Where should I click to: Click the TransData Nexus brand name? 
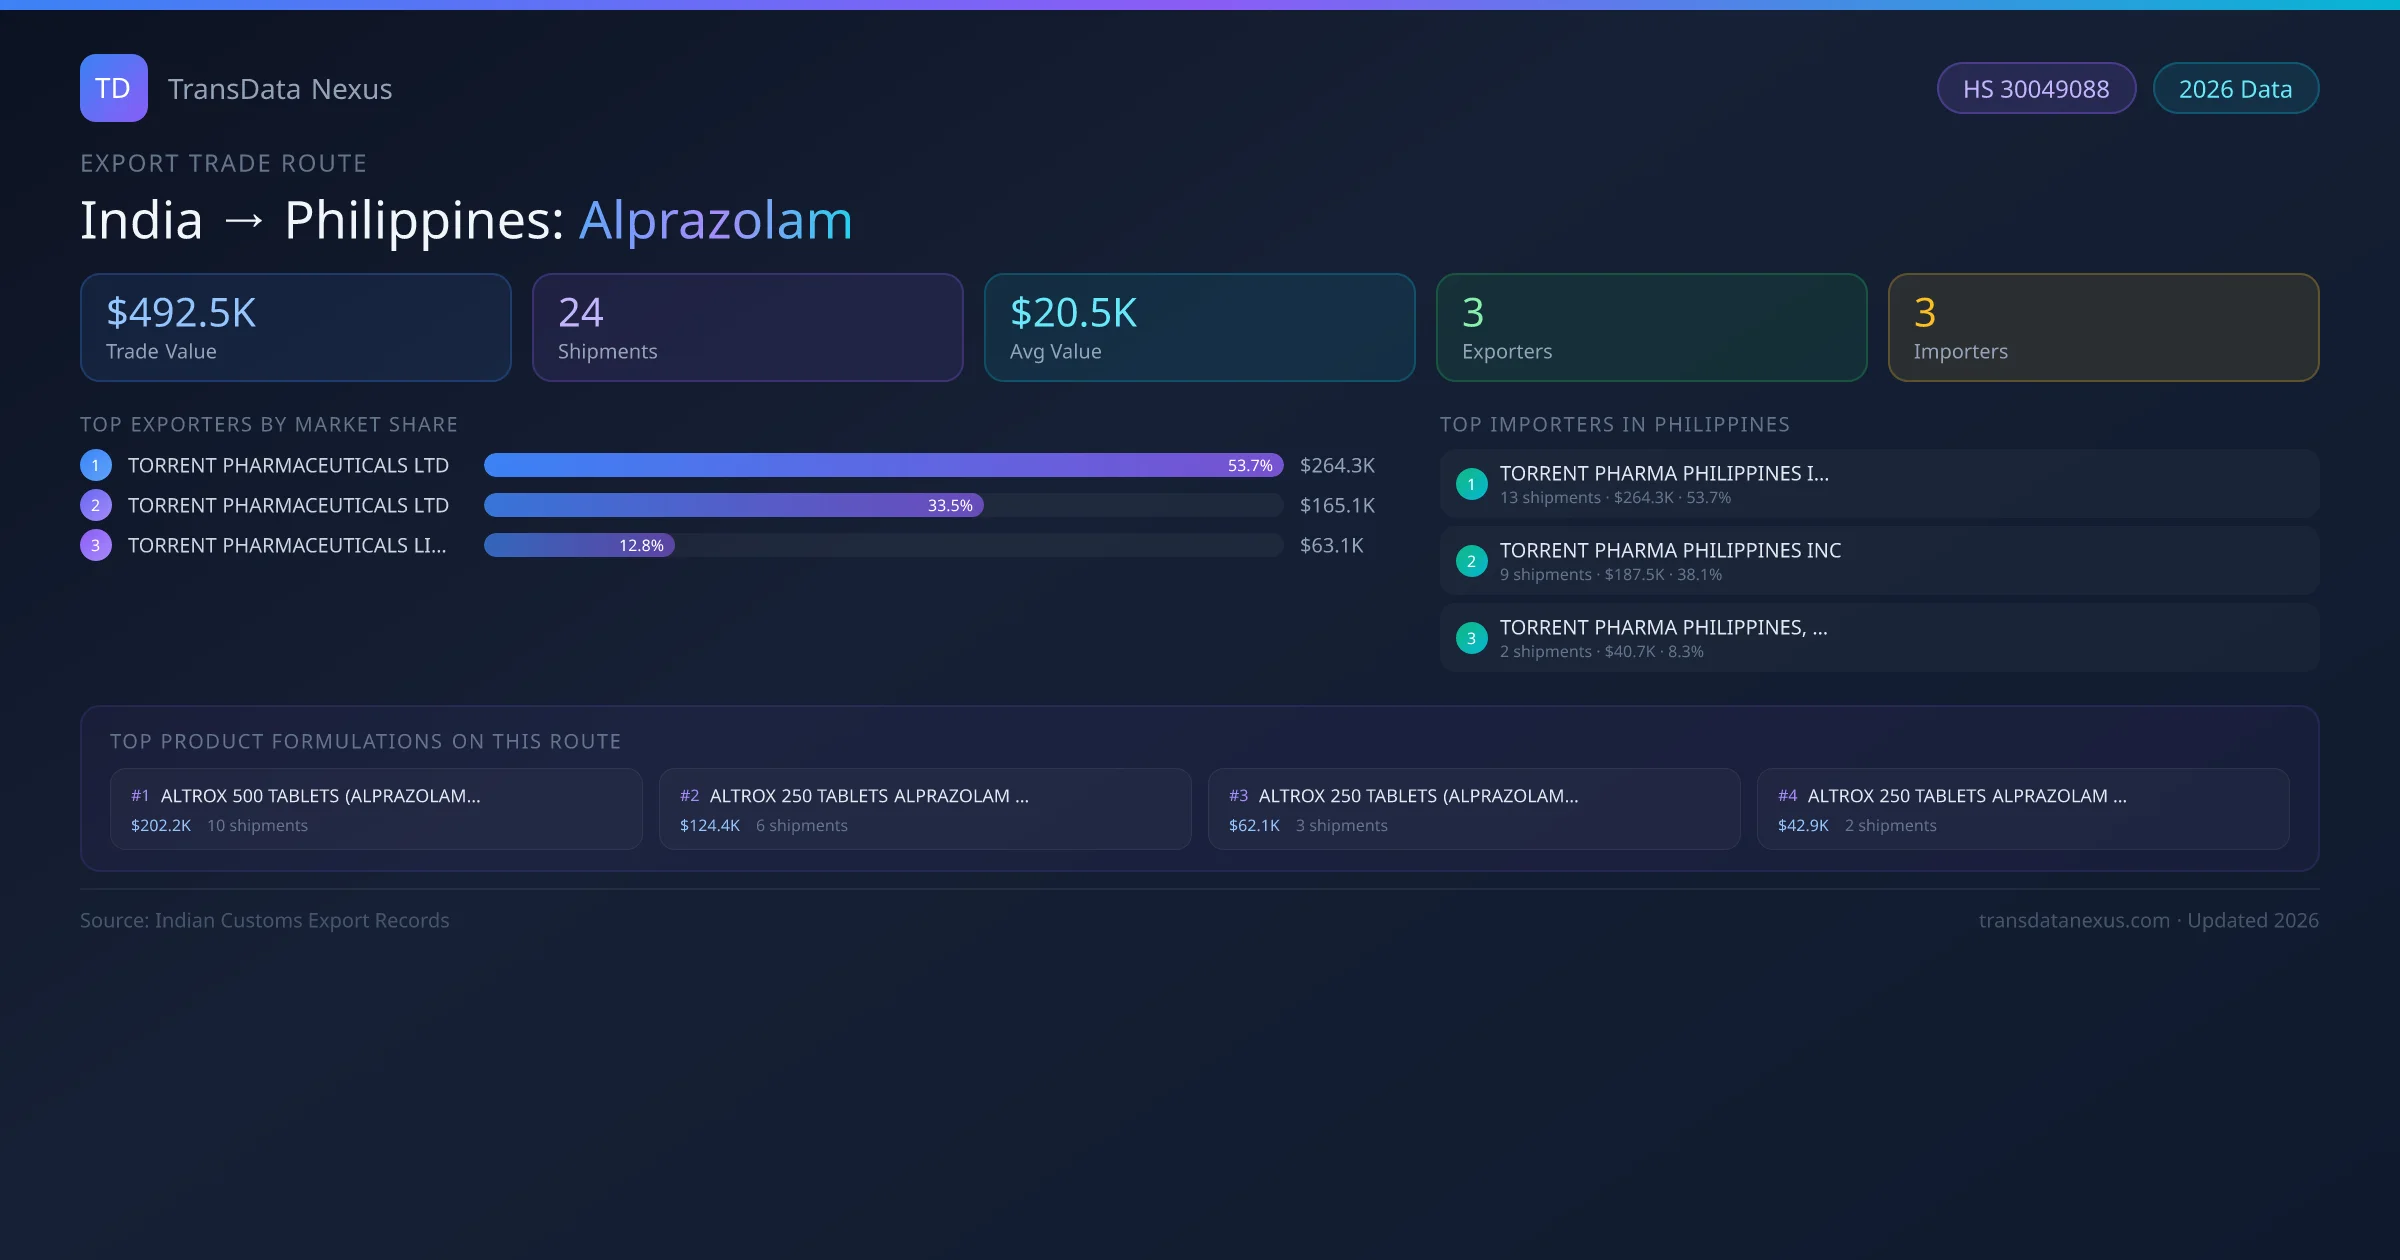(x=280, y=89)
